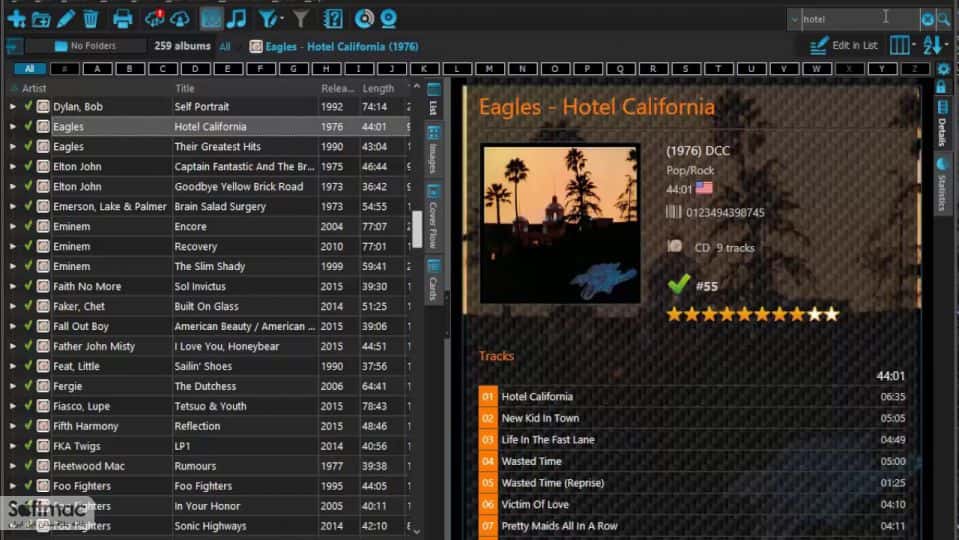The width and height of the screenshot is (959, 540).
Task: Open the dropdown arrow next to sort icon
Action: (x=947, y=45)
